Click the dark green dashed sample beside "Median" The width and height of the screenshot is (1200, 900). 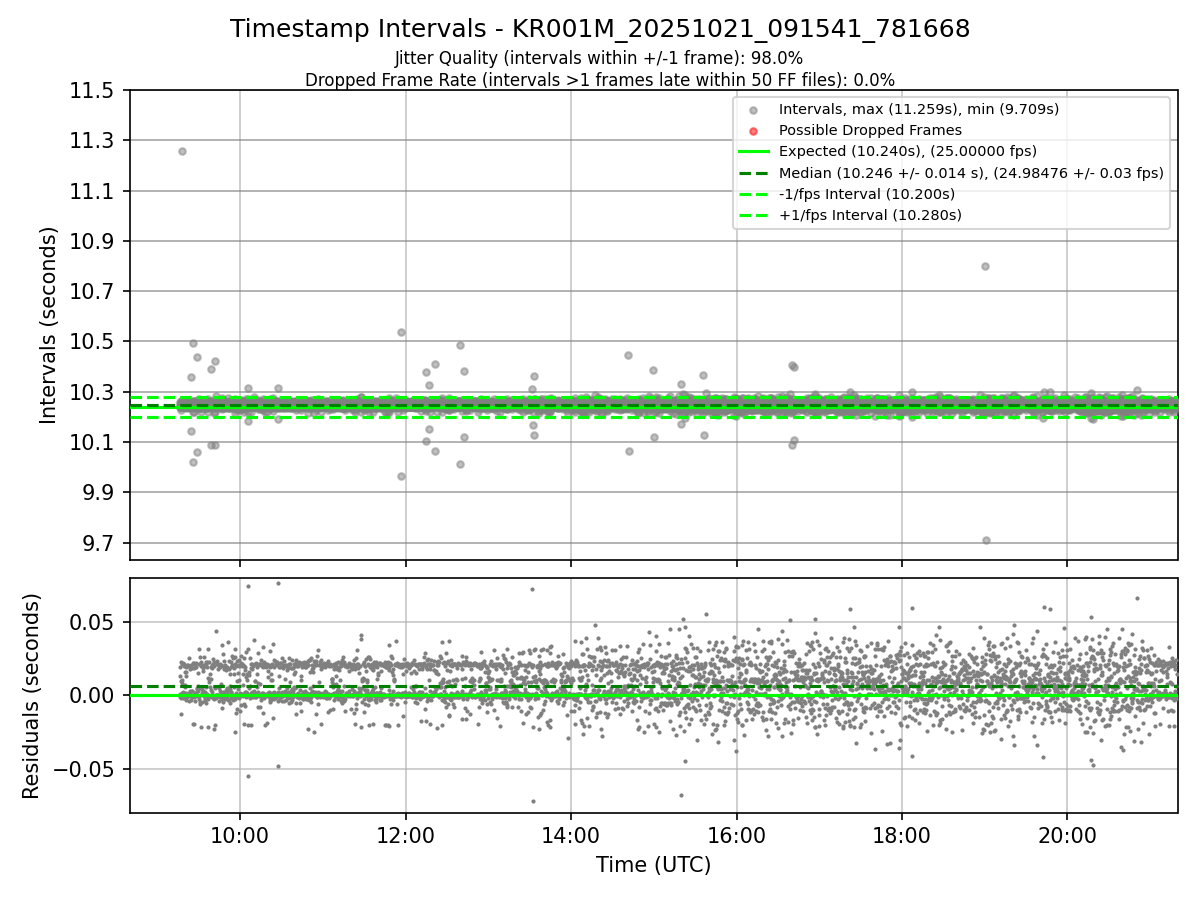[752, 172]
